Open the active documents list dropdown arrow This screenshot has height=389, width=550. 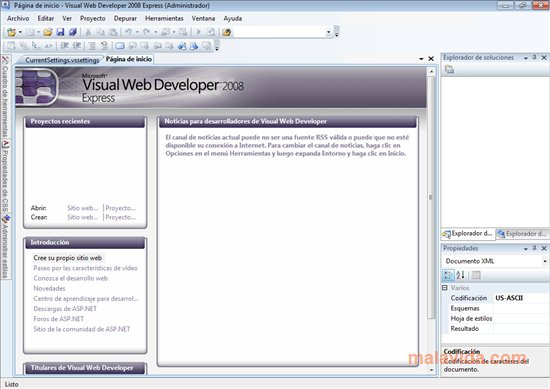tap(421, 59)
